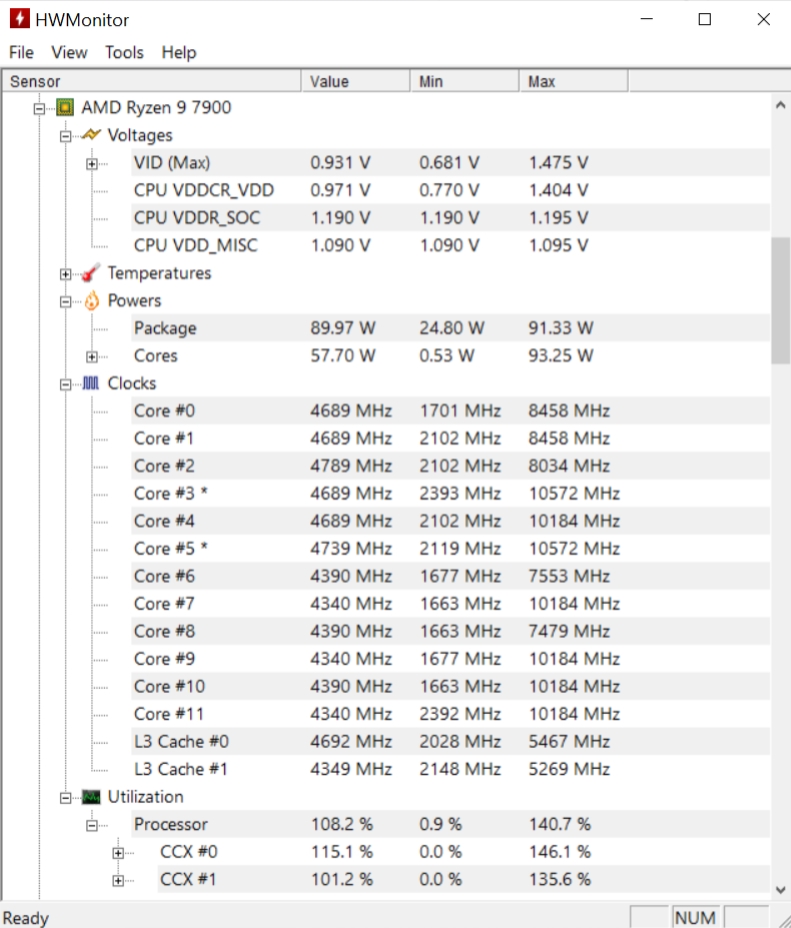
Task: Click the AMD Ryzen 9 7900 processor icon
Action: (67, 107)
